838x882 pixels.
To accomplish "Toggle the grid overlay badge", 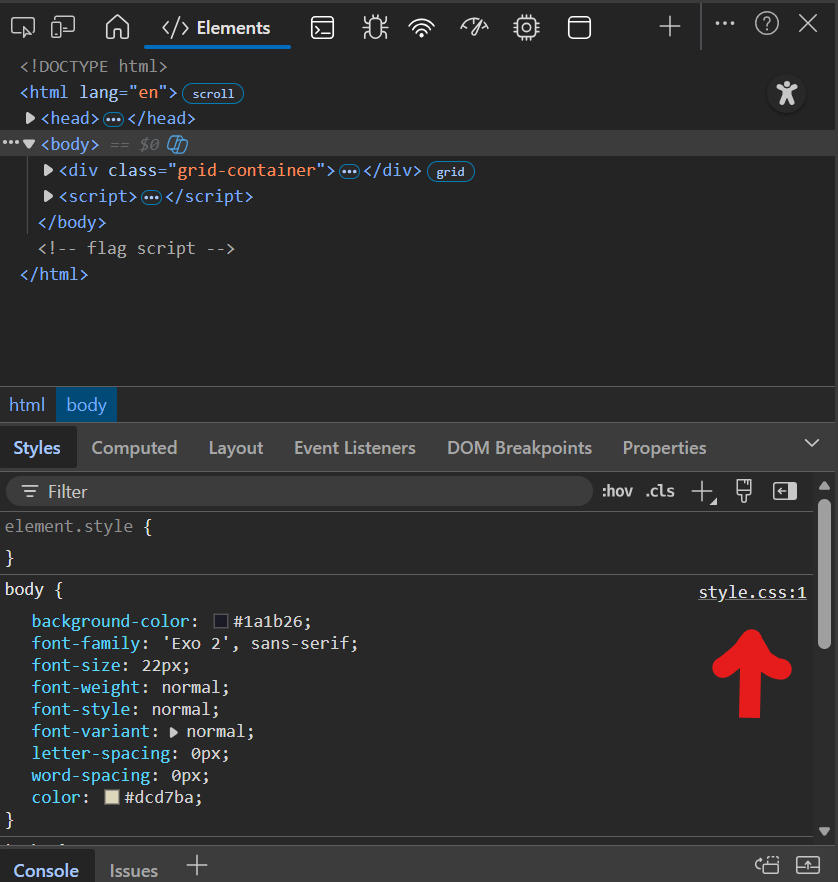I will pyautogui.click(x=450, y=171).
